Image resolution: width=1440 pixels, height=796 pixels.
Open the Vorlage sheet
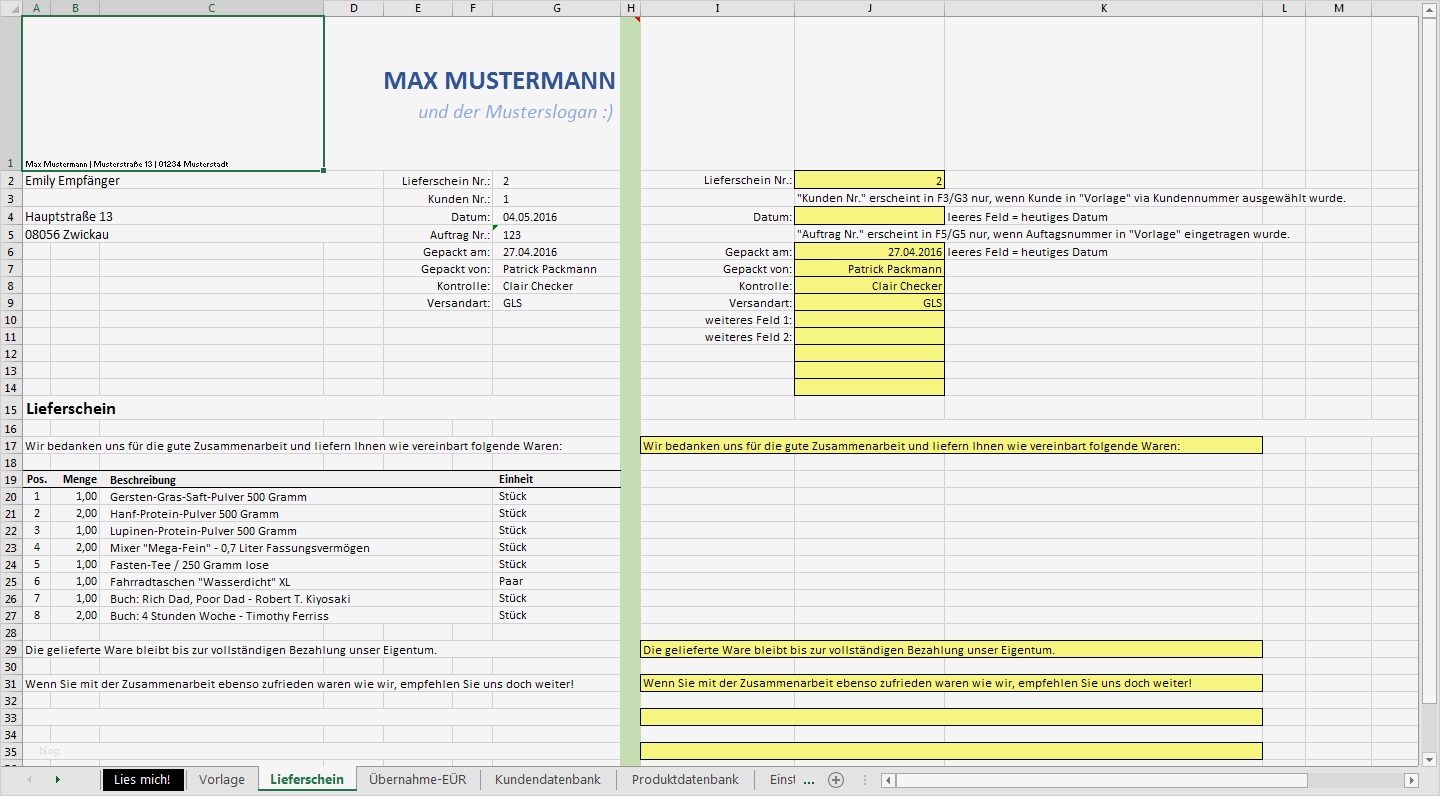pos(221,779)
